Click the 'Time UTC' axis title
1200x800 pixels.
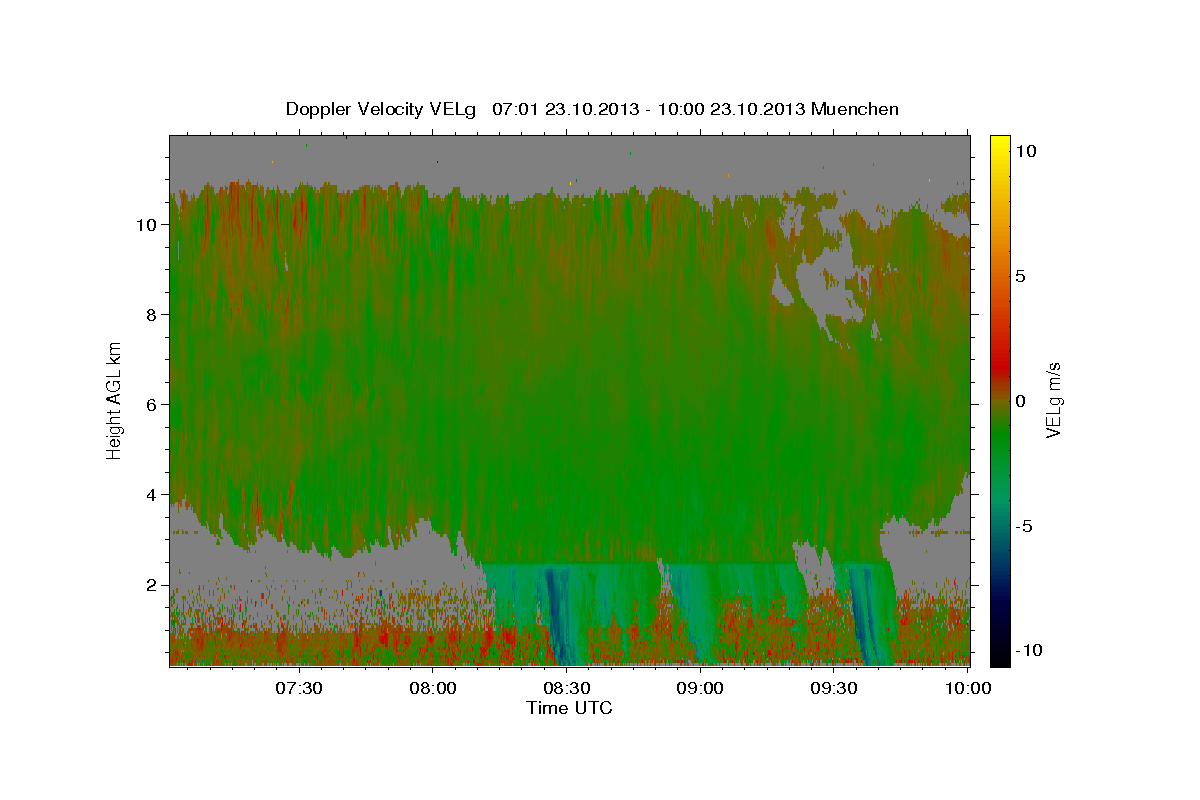coord(569,708)
